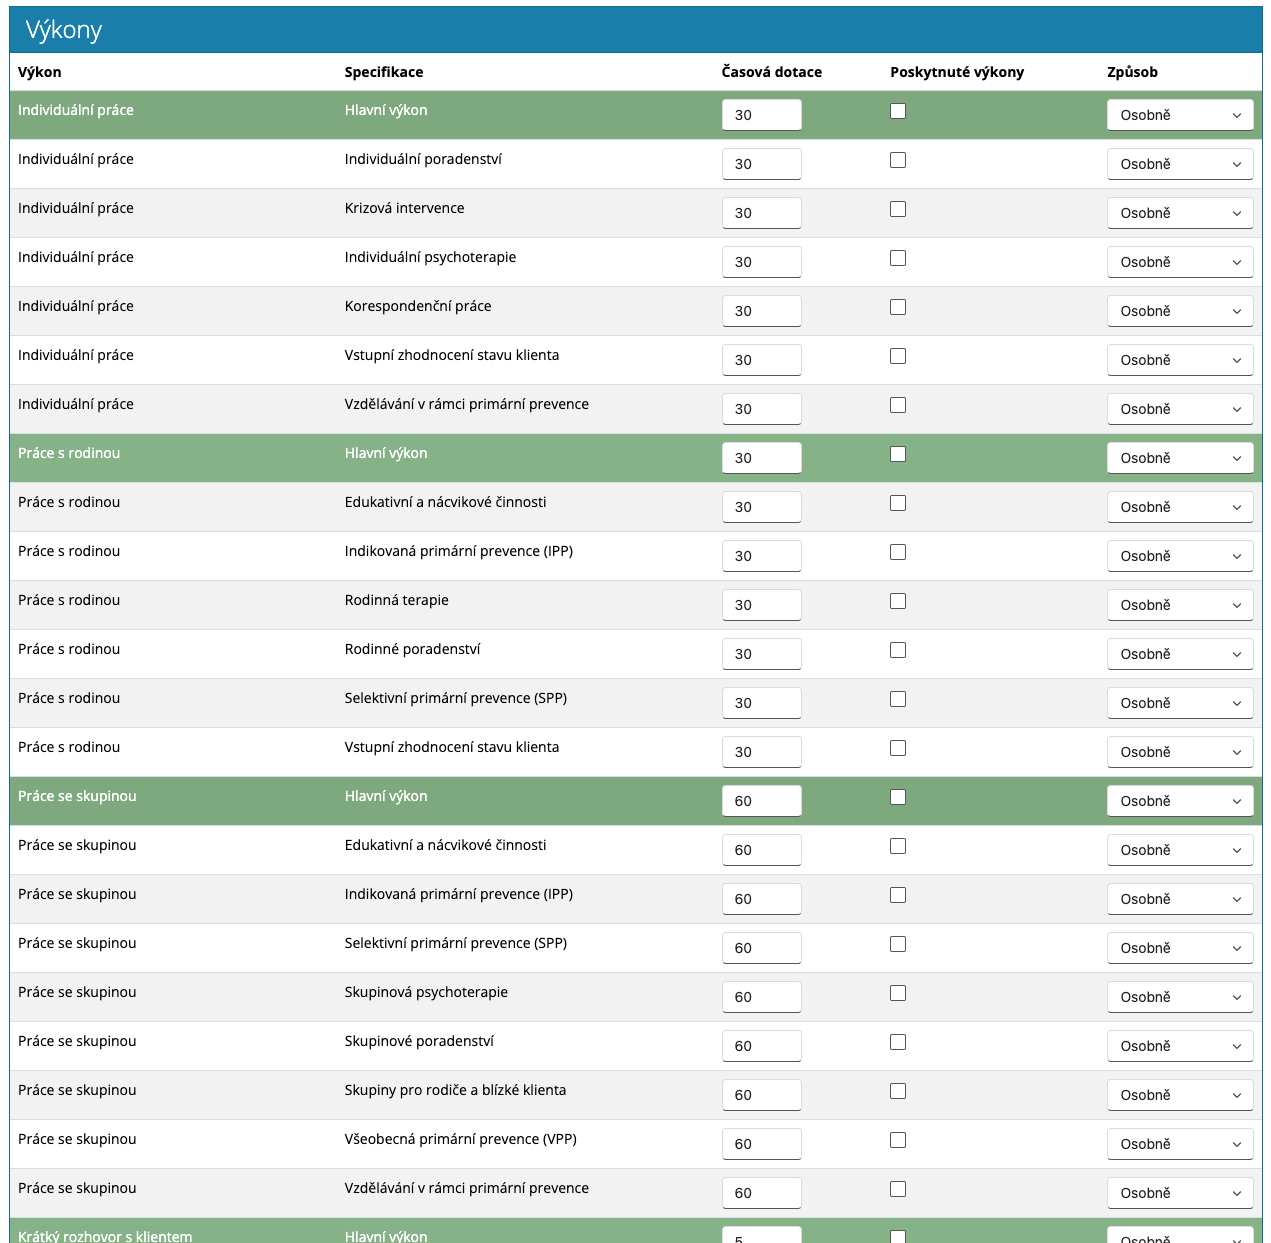Check Skupiny pro rodiče a blízké klienta checkbox
The height and width of the screenshot is (1243, 1271).
pyautogui.click(x=898, y=1091)
